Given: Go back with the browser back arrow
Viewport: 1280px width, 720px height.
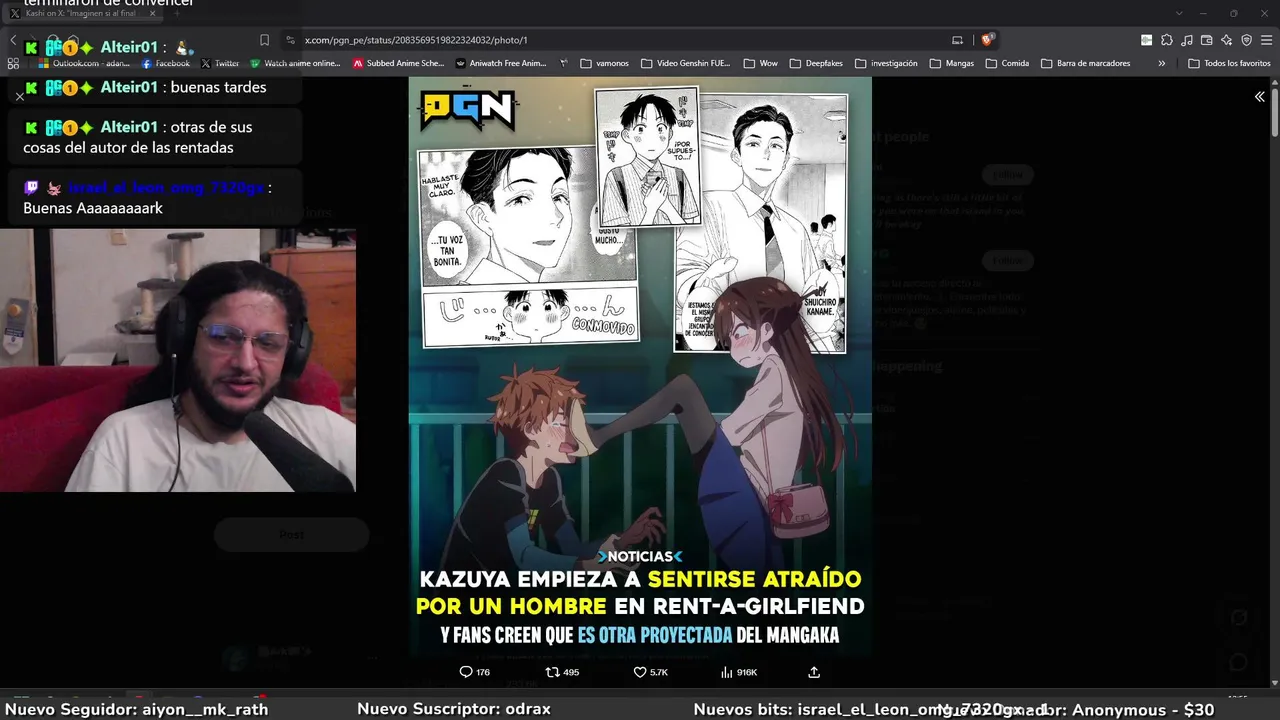Looking at the screenshot, I should click(x=13, y=40).
